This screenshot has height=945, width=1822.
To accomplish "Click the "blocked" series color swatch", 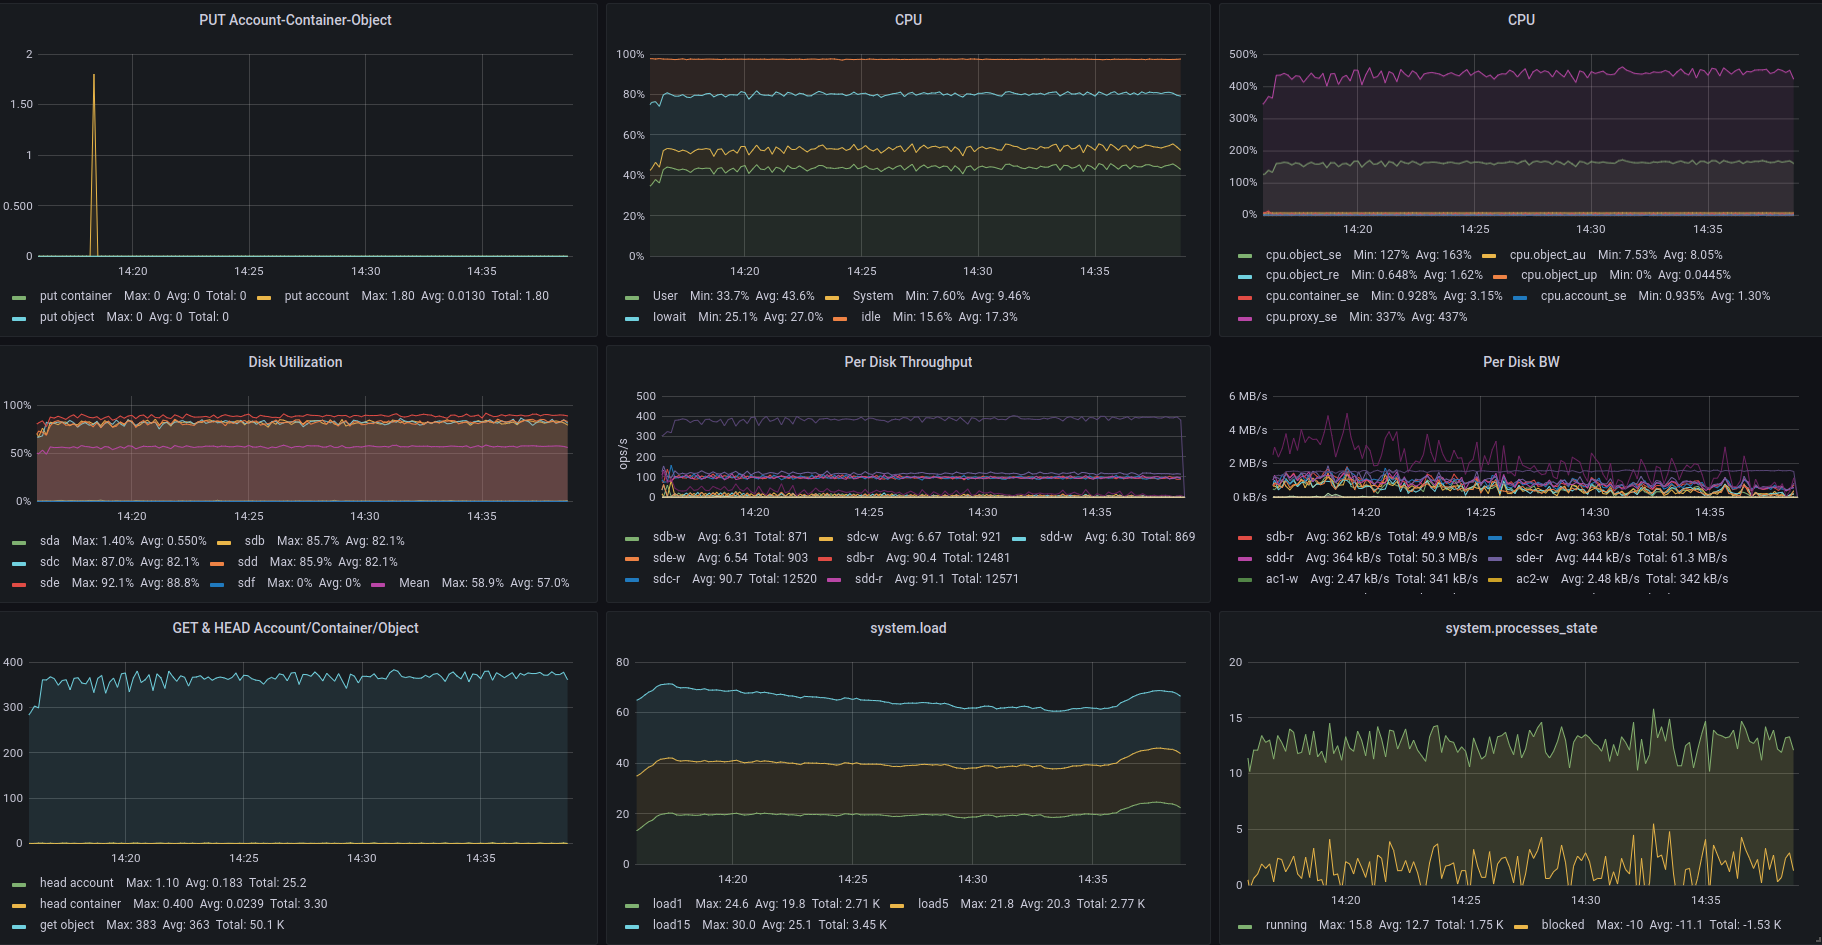I will 1521,926.
